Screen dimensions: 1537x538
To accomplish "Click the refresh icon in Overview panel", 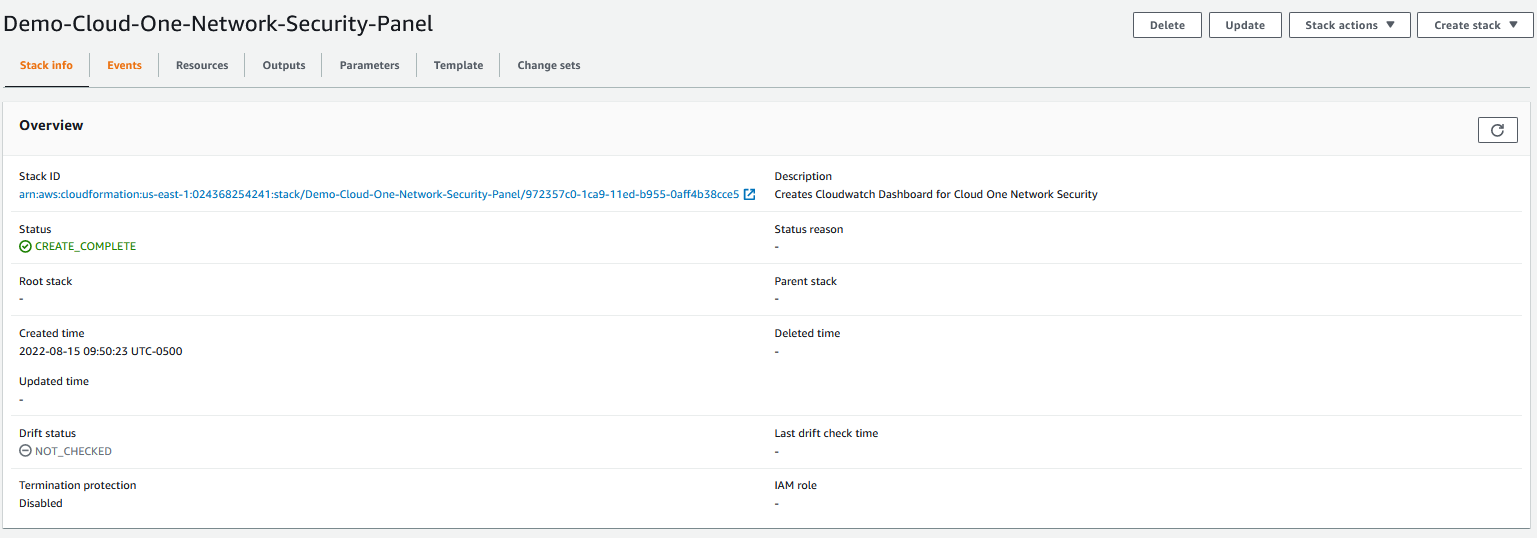I will 1497,130.
